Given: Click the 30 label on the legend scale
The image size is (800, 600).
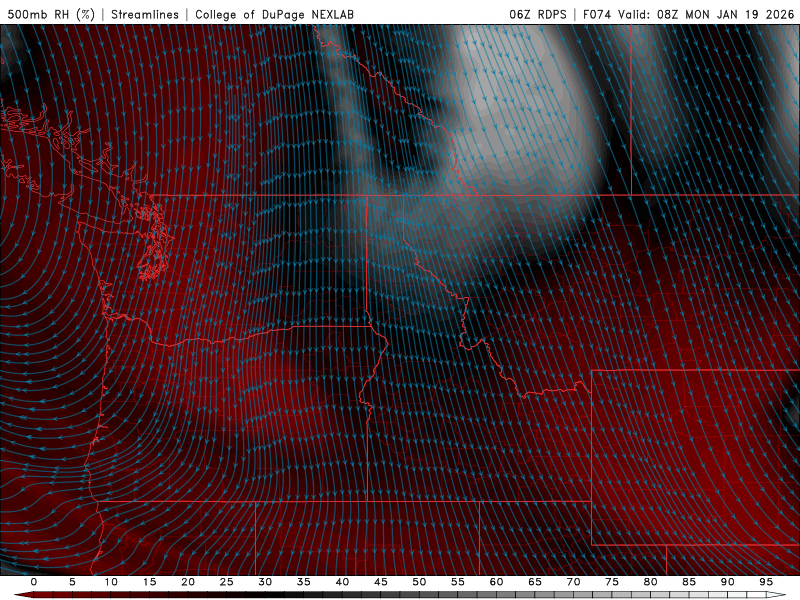Looking at the screenshot, I should point(265,582).
